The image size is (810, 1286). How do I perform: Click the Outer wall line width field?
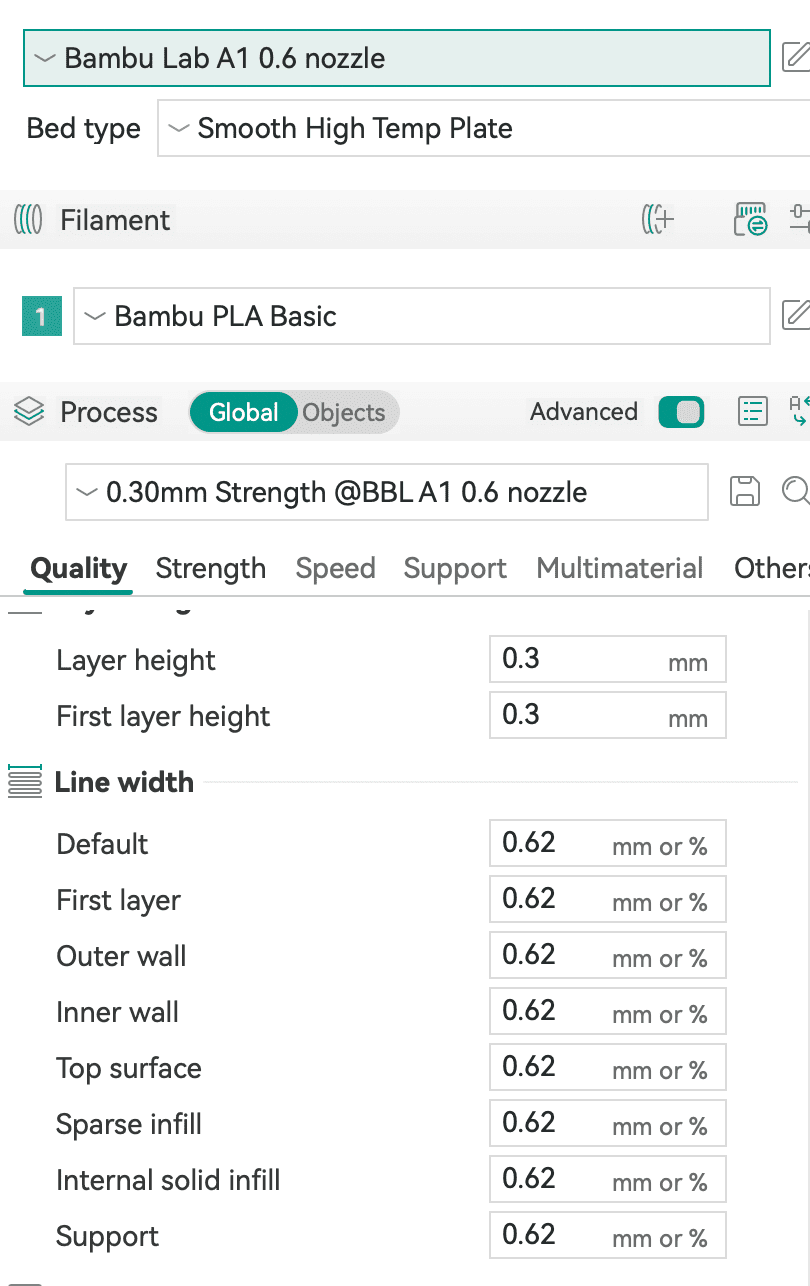[x=607, y=956]
